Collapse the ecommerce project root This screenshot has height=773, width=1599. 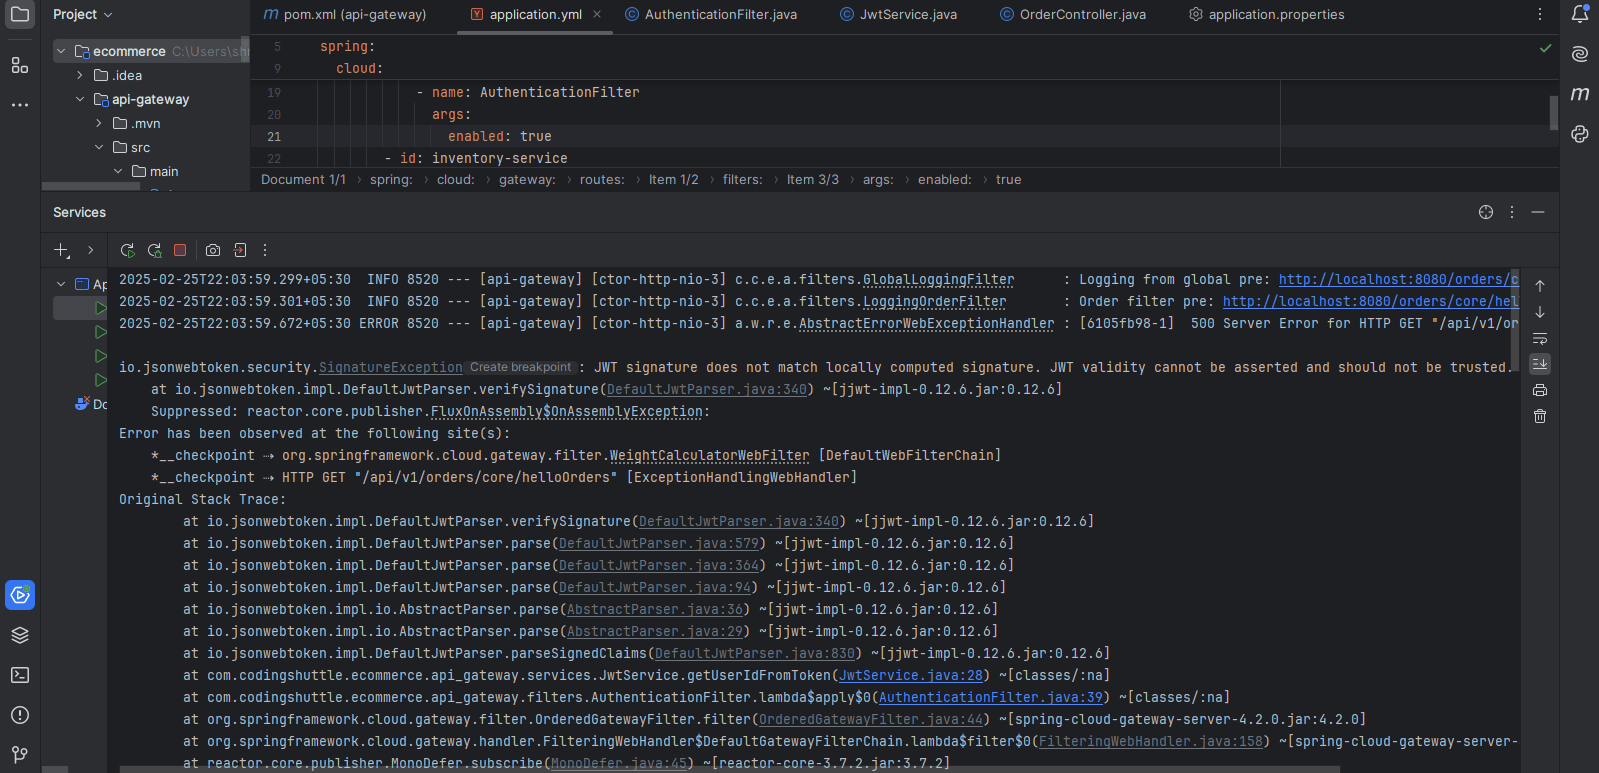point(61,51)
